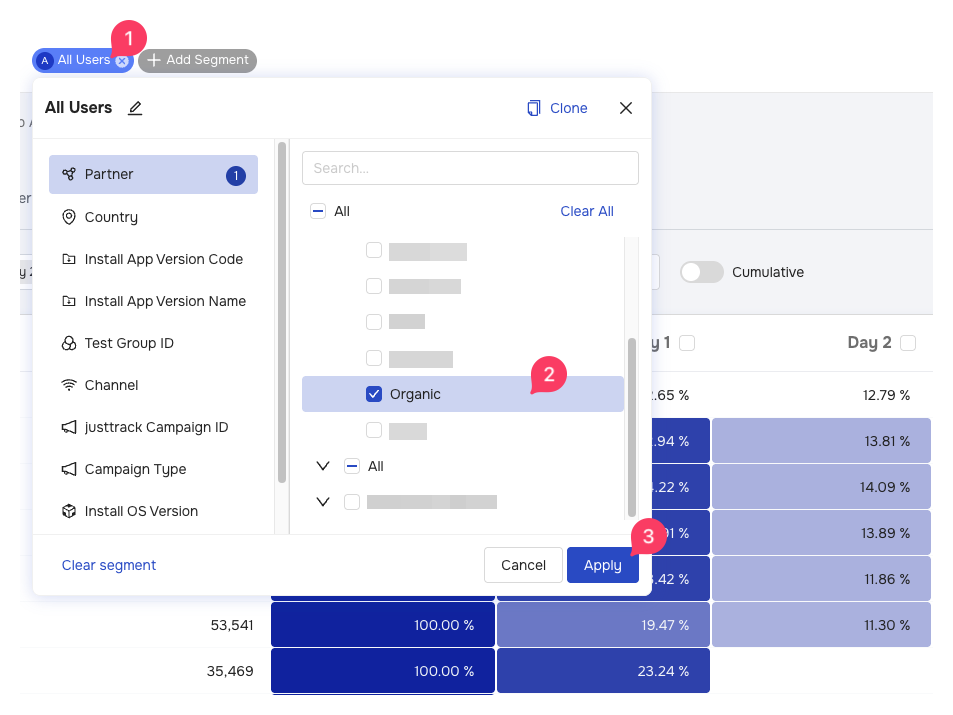Click the pencil edit icon beside All Users
The width and height of the screenshot is (953, 715).
point(135,108)
